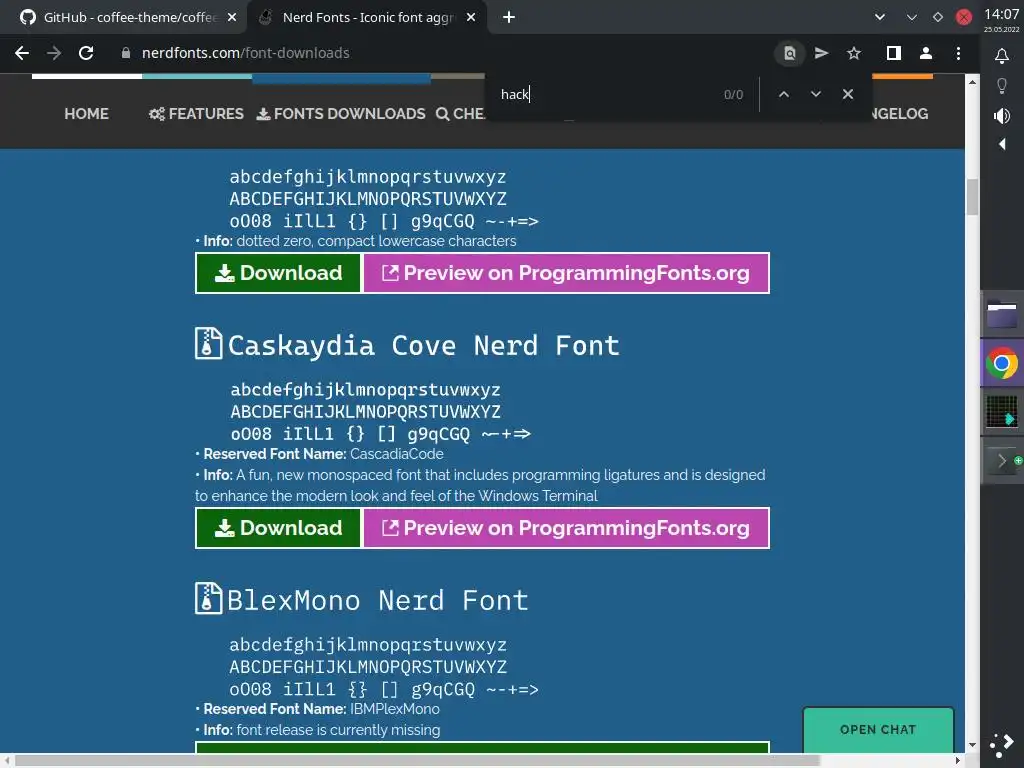Open the application launcher at panel bottom
Screen dimensions: 1024x768
tap(1002, 744)
